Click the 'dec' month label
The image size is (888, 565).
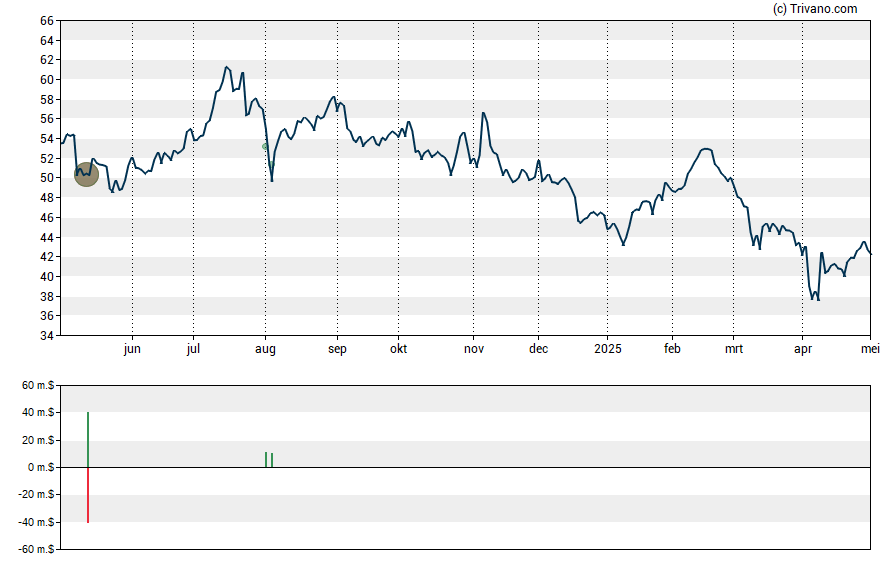coord(539,349)
